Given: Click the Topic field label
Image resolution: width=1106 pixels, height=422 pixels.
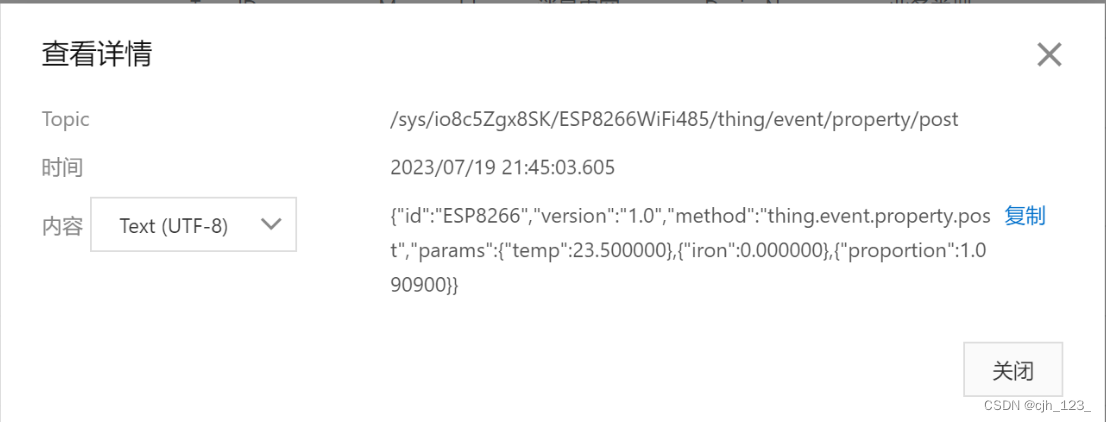Looking at the screenshot, I should [x=66, y=119].
